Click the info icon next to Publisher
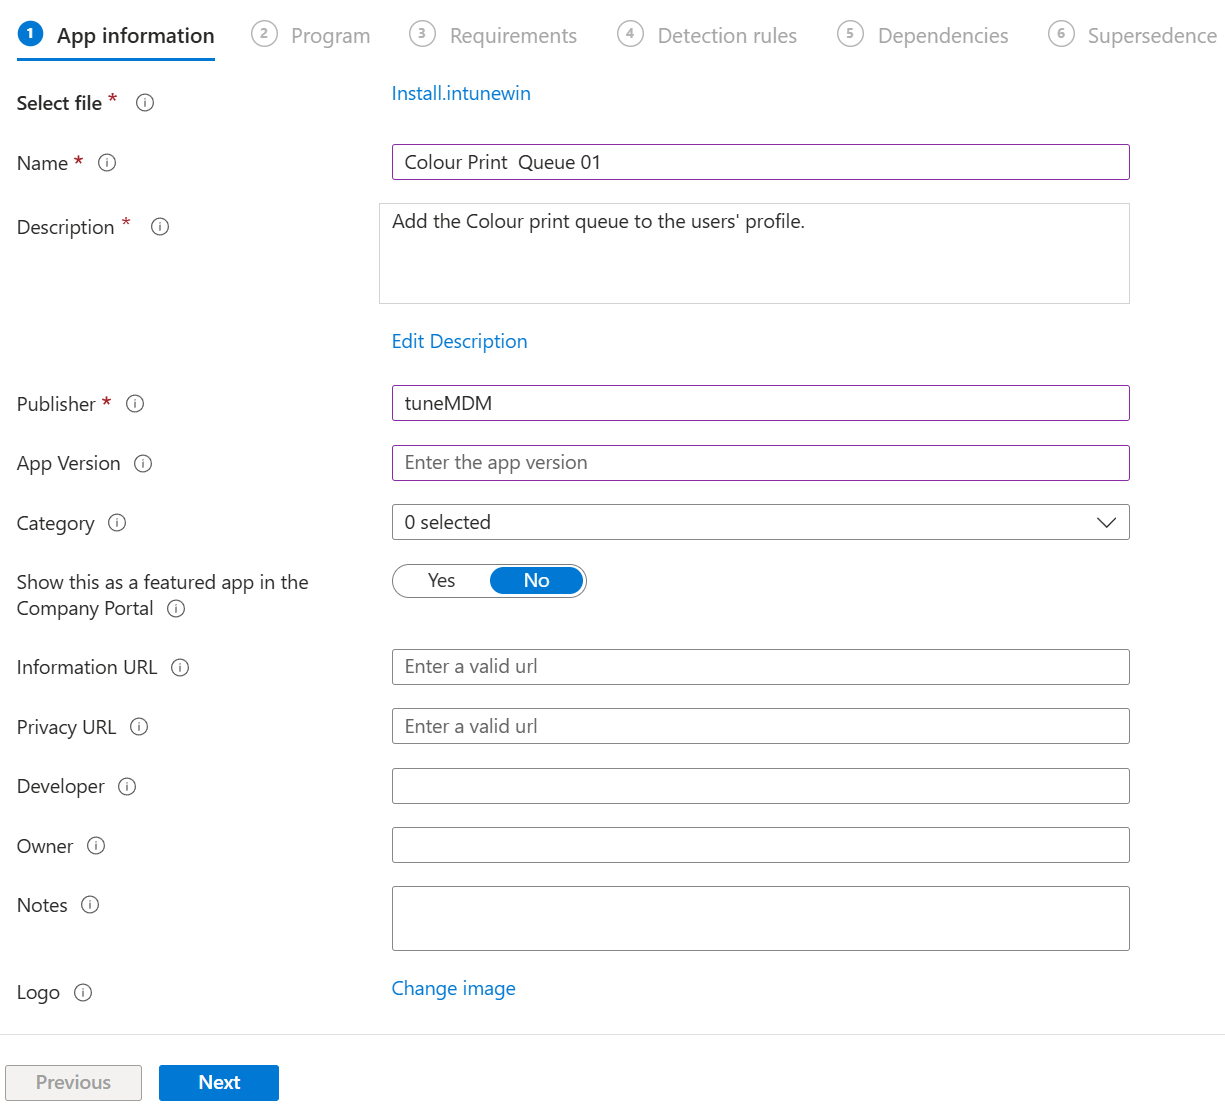This screenshot has width=1225, height=1114. [135, 404]
